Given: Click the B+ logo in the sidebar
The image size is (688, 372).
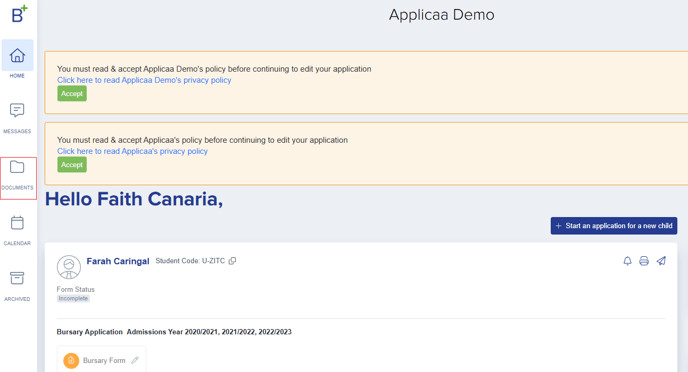Looking at the screenshot, I should [x=19, y=14].
